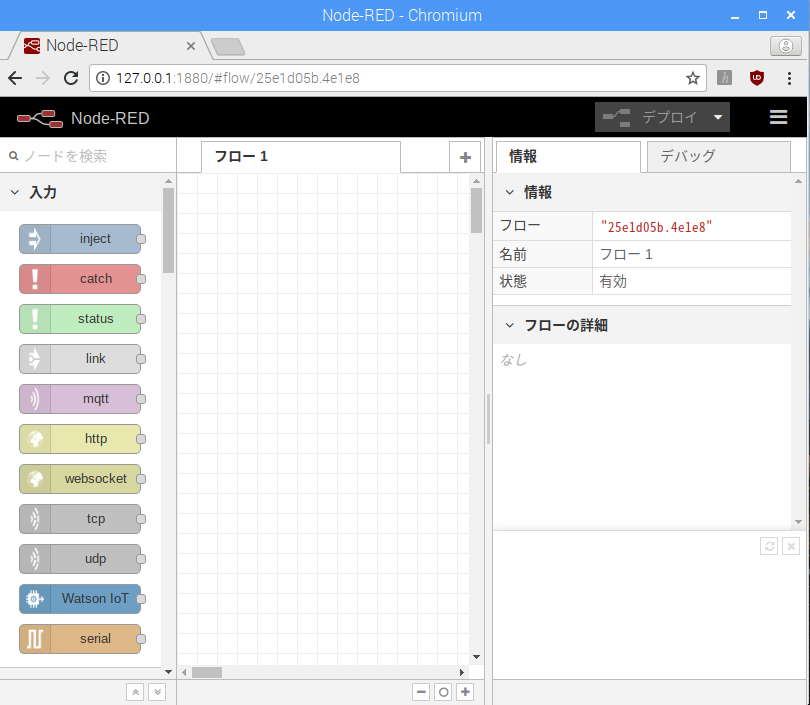The height and width of the screenshot is (705, 810).
Task: Select the websocket input node
Action: [80, 479]
